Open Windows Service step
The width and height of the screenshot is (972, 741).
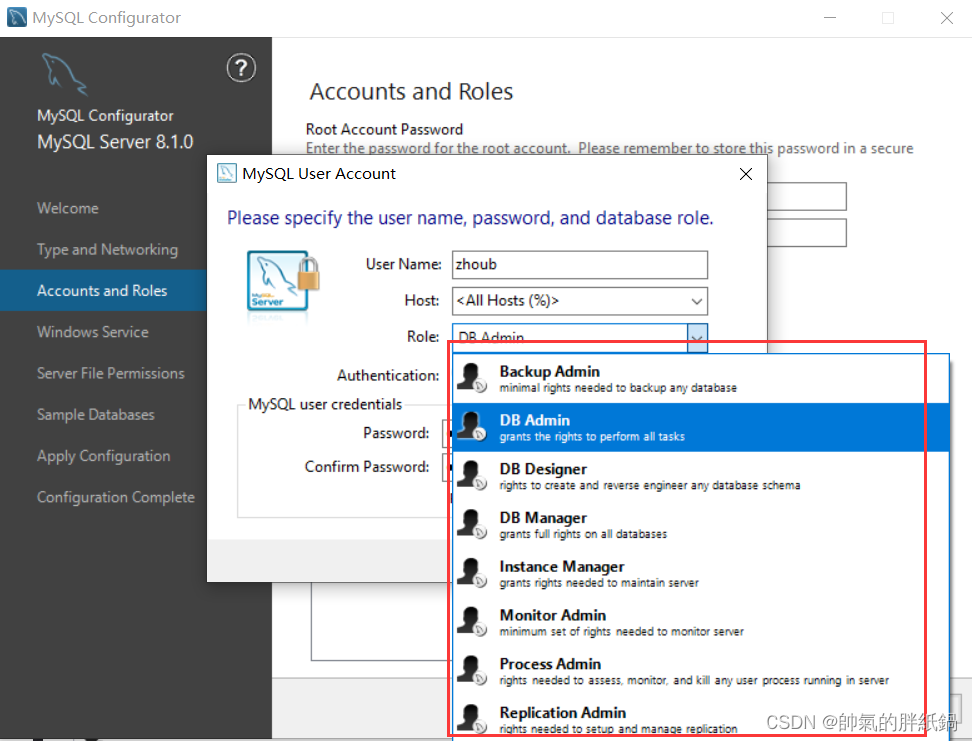click(92, 332)
